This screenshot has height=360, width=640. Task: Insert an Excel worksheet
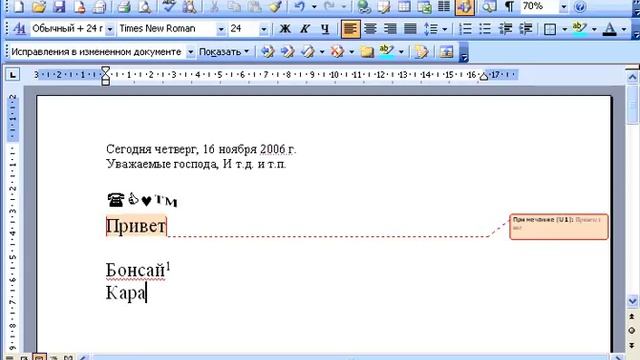424,6
